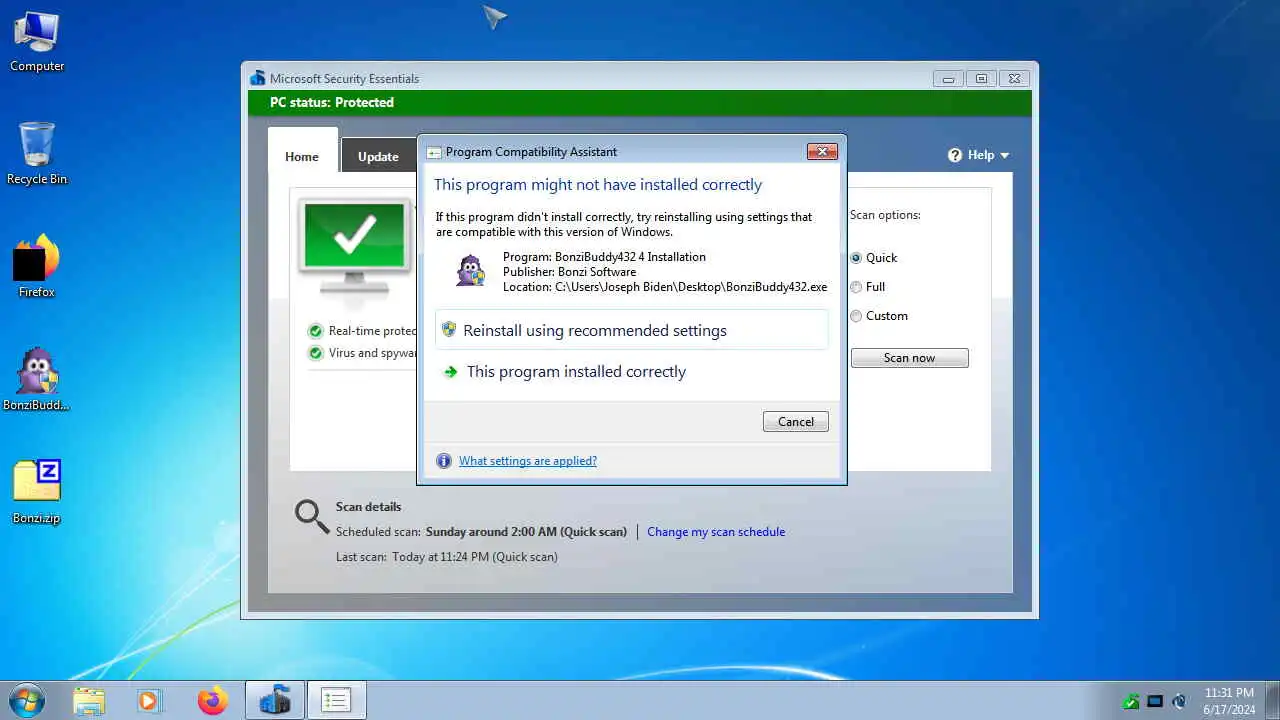This screenshot has height=720, width=1280.
Task: Click the Show desktop strip on the taskbar
Action: point(1273,701)
